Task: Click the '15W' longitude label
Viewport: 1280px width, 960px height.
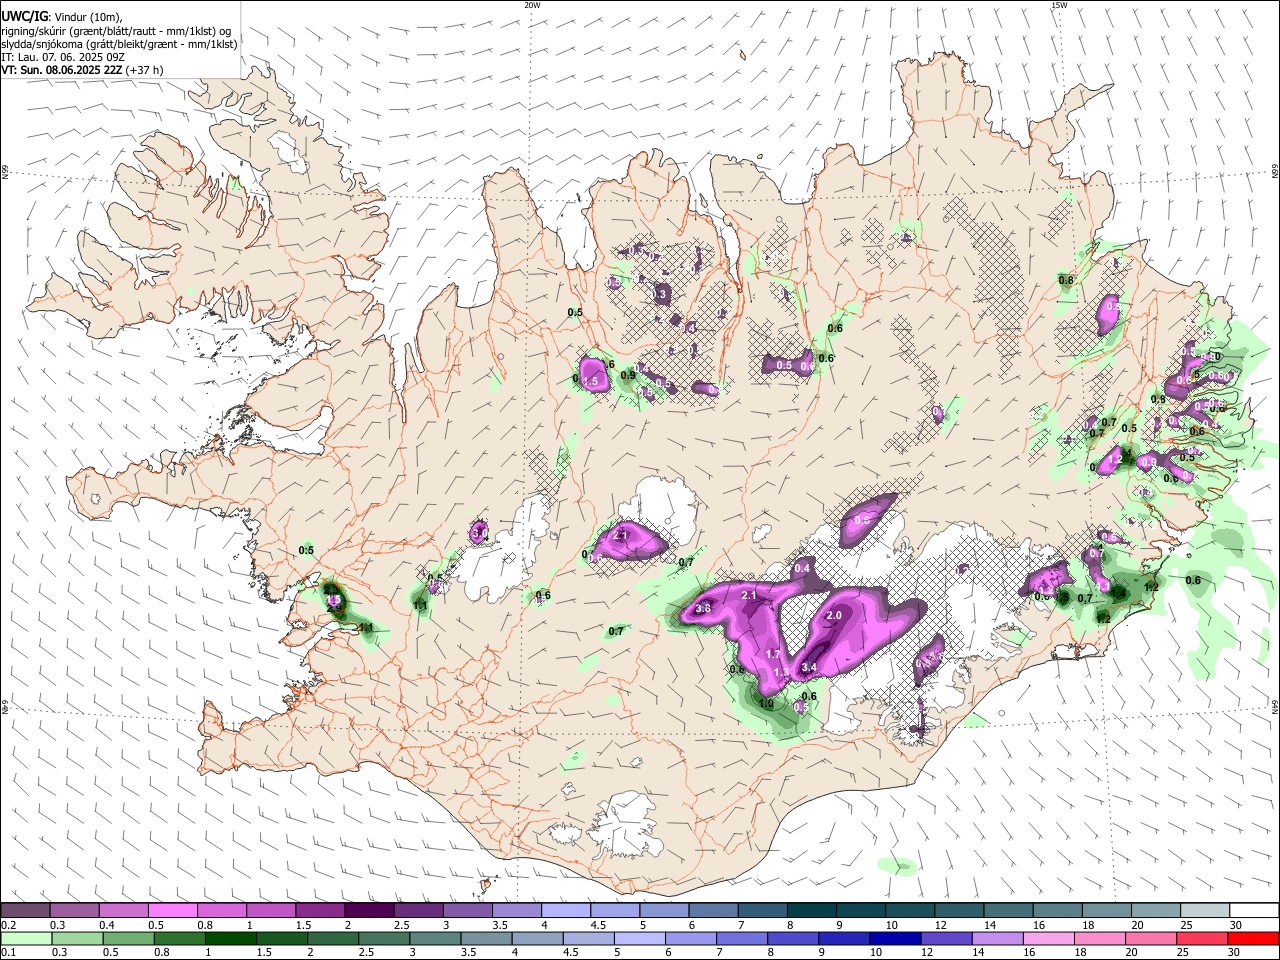Action: click(x=1059, y=5)
